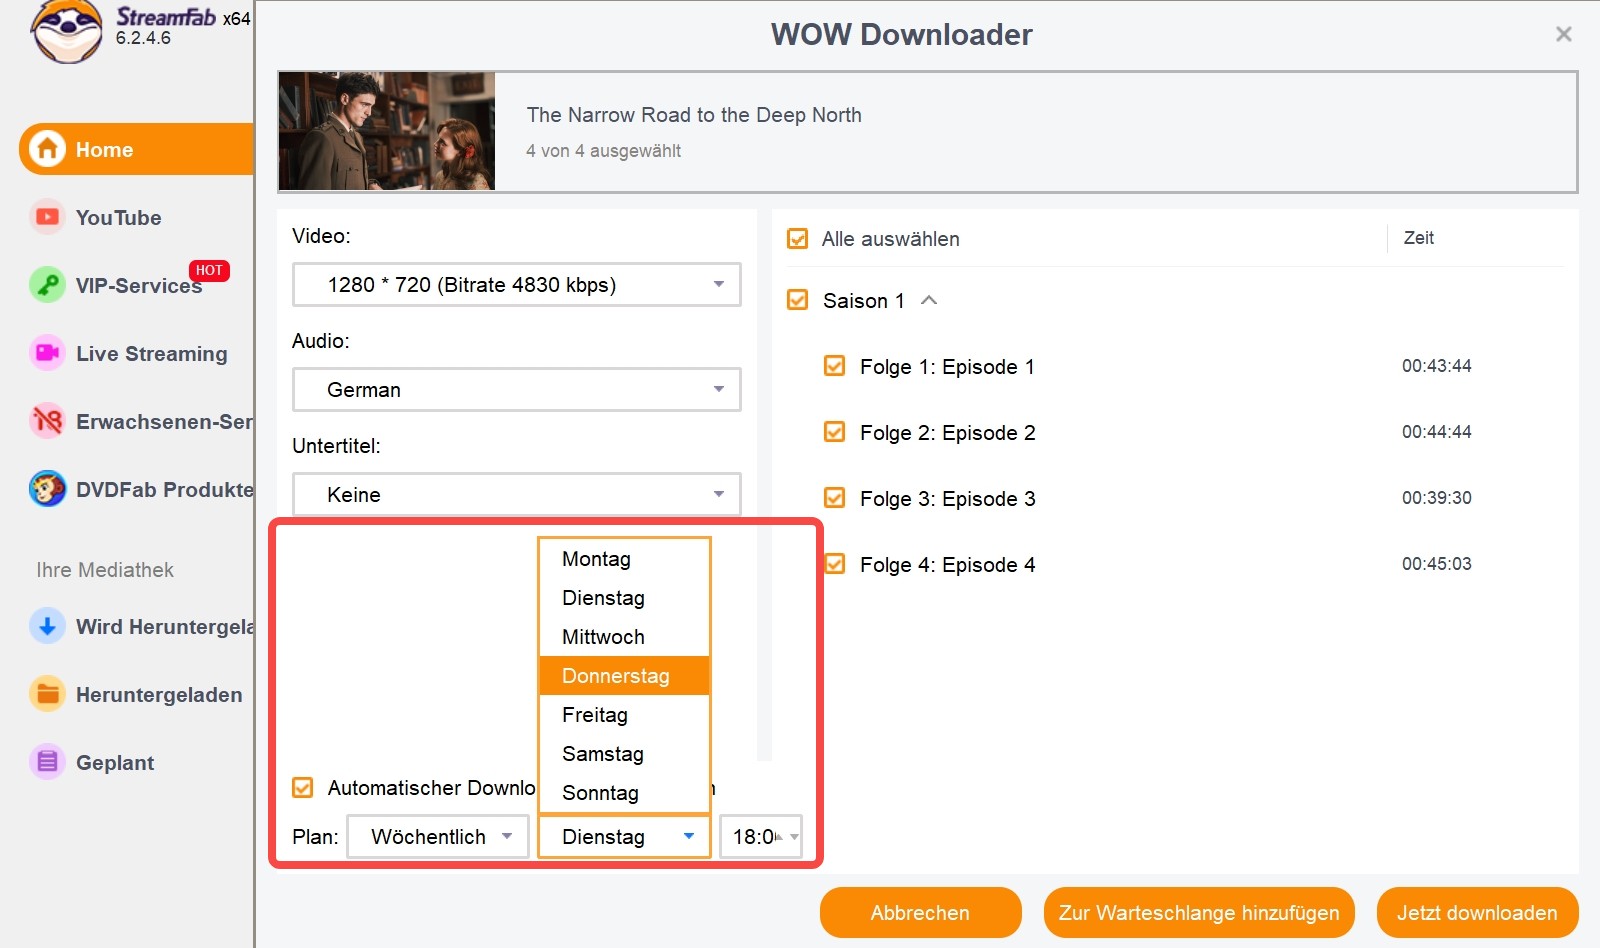Click '4 von 4 ausgewählt' text
This screenshot has width=1600, height=948.
pos(603,151)
